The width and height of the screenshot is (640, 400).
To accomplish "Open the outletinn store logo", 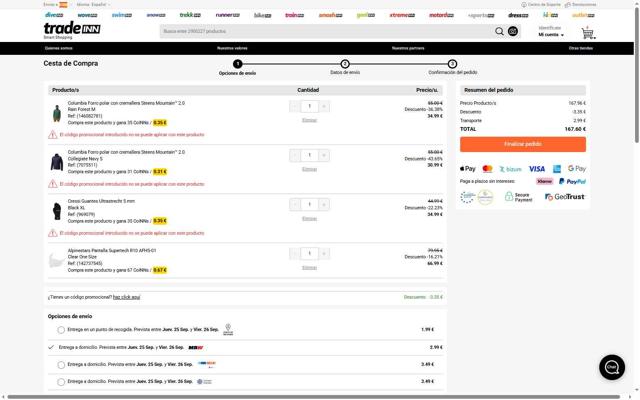I will click(x=583, y=15).
